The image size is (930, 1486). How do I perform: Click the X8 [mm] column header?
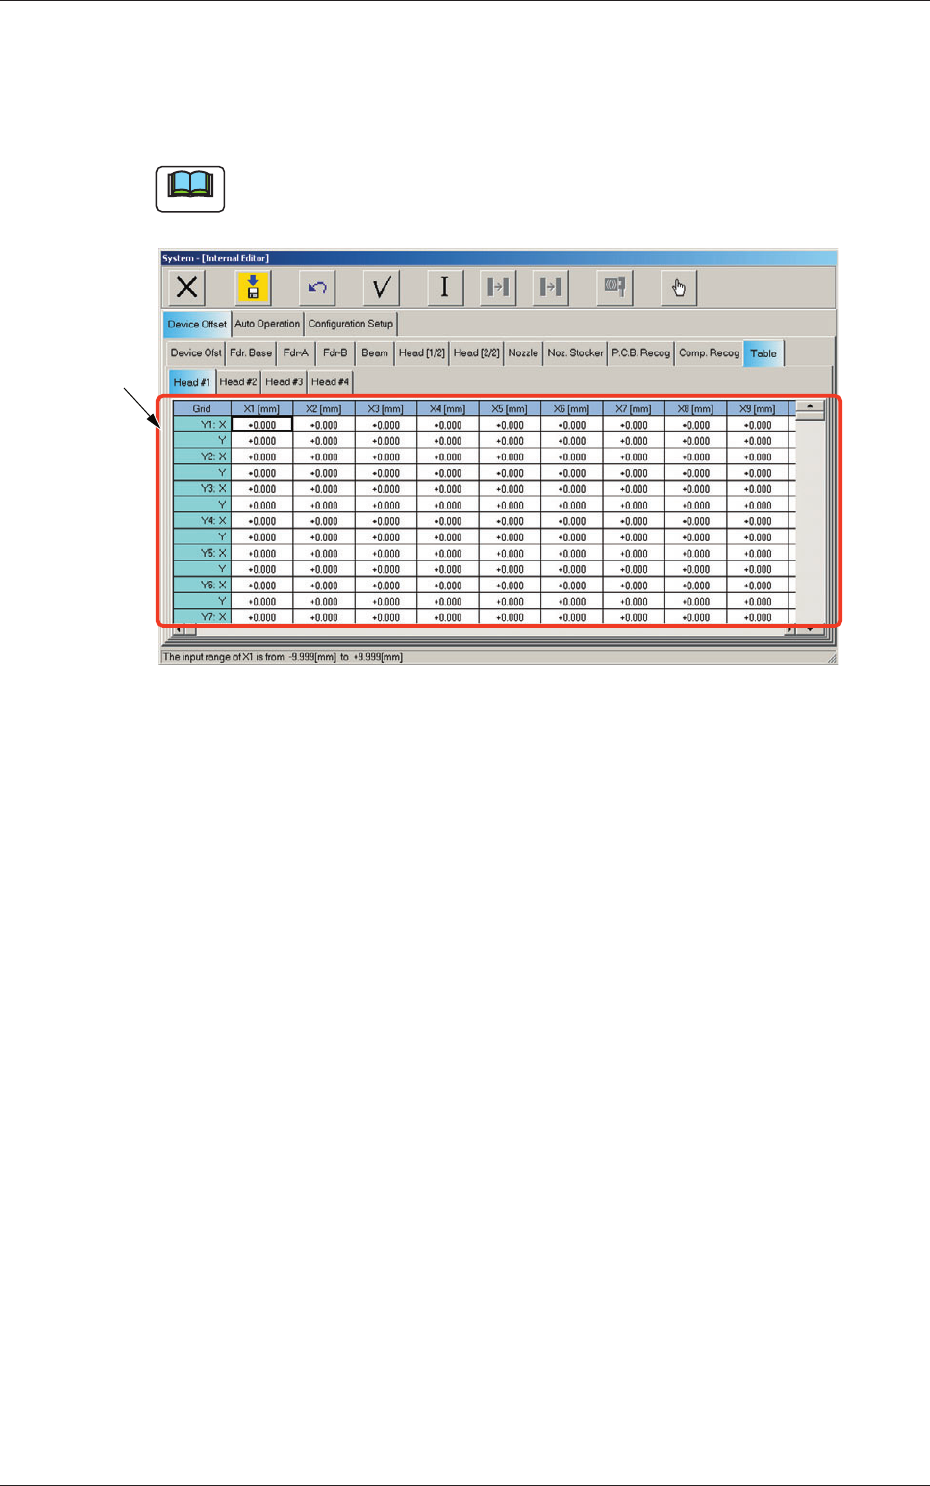click(x=696, y=409)
